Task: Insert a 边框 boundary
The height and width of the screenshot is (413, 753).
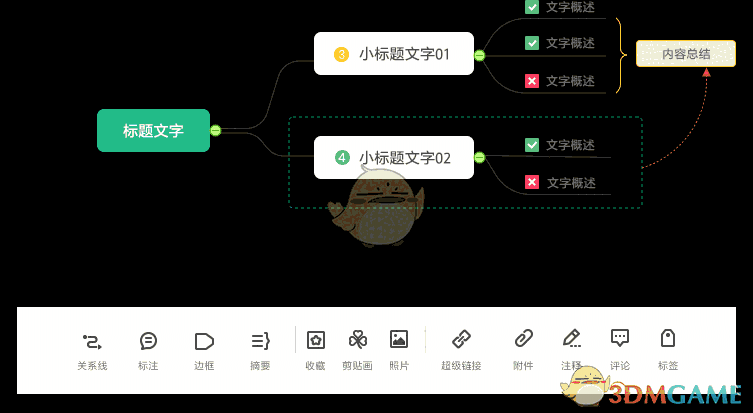Action: [204, 352]
